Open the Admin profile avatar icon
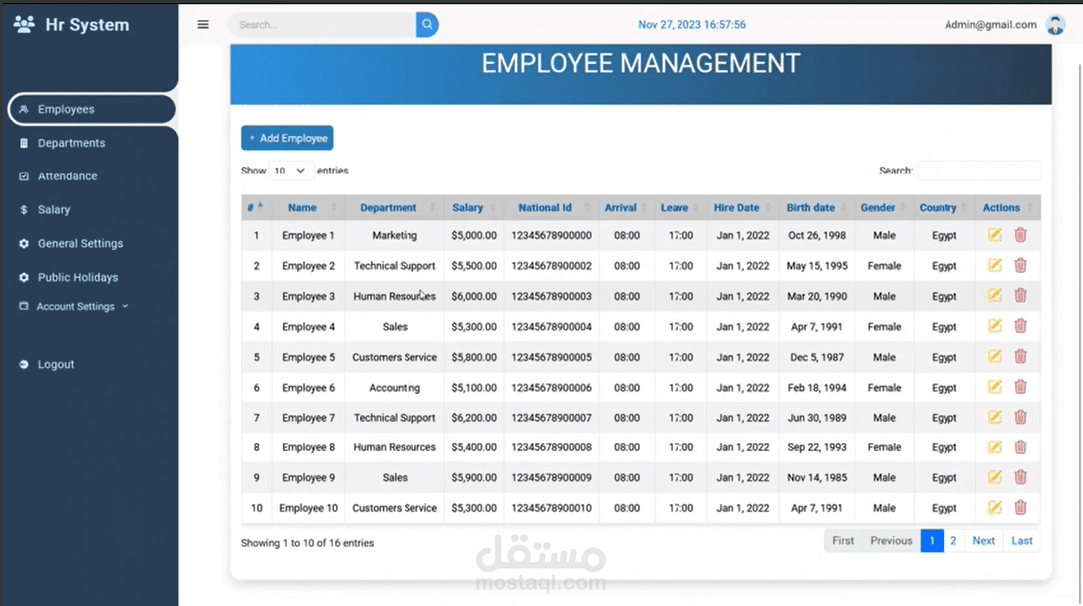The height and width of the screenshot is (606, 1083). tap(1056, 24)
